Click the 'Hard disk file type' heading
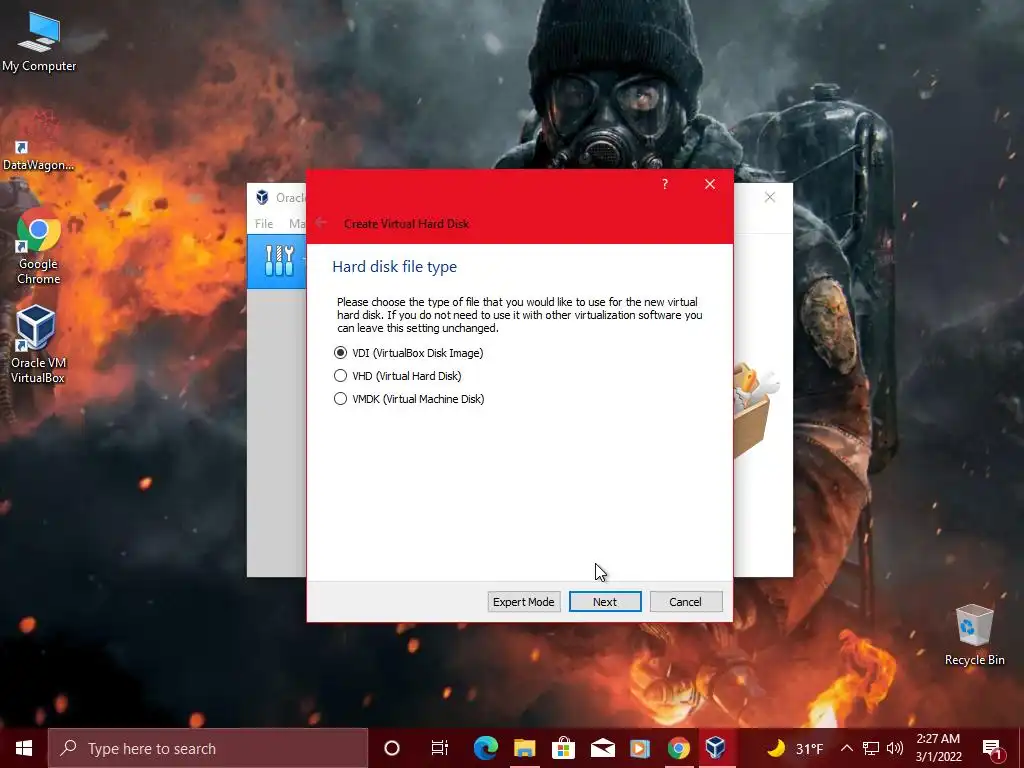The height and width of the screenshot is (768, 1024). pyautogui.click(x=394, y=266)
